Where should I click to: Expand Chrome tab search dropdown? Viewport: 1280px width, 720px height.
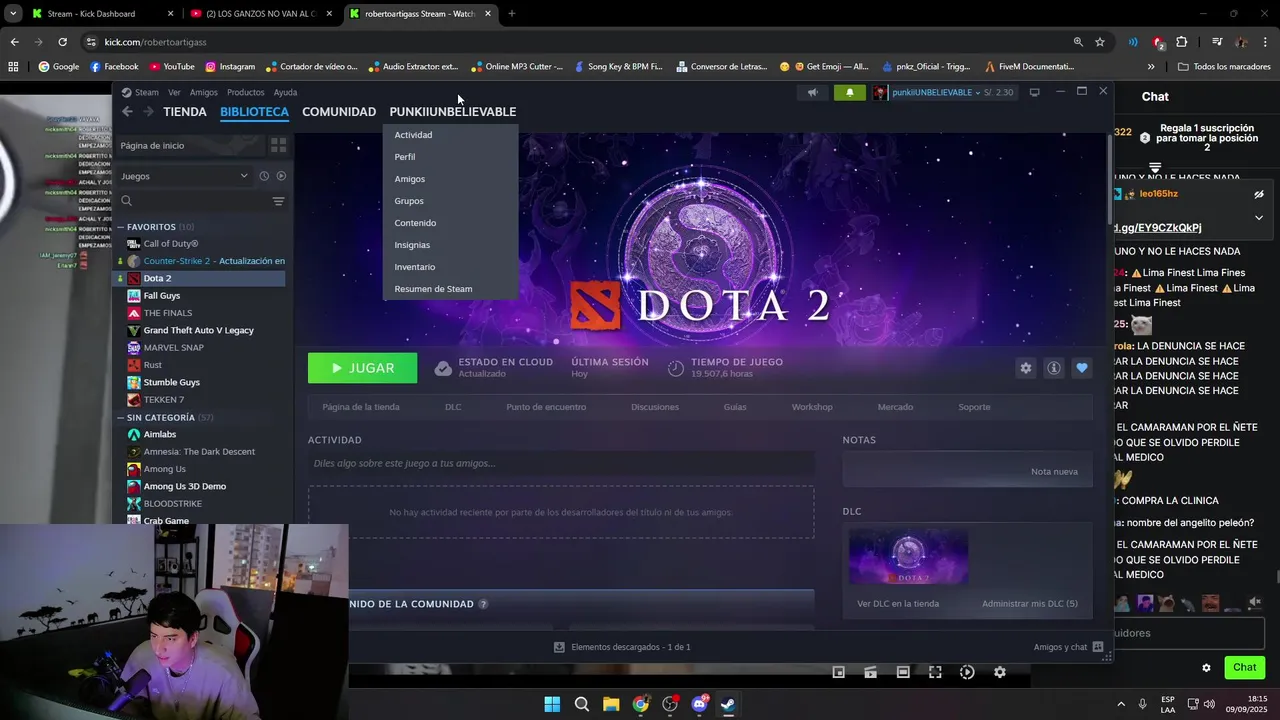(13, 14)
